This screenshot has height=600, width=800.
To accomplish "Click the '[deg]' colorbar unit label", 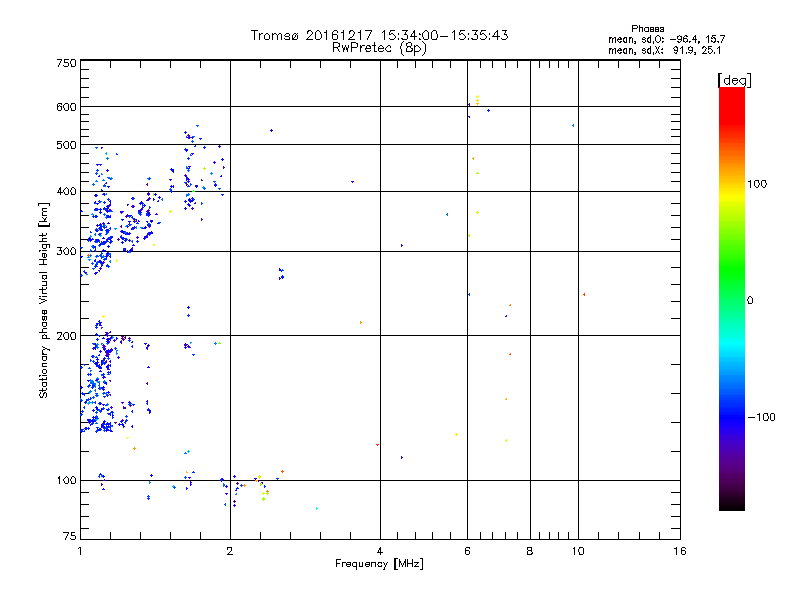I will click(x=734, y=80).
